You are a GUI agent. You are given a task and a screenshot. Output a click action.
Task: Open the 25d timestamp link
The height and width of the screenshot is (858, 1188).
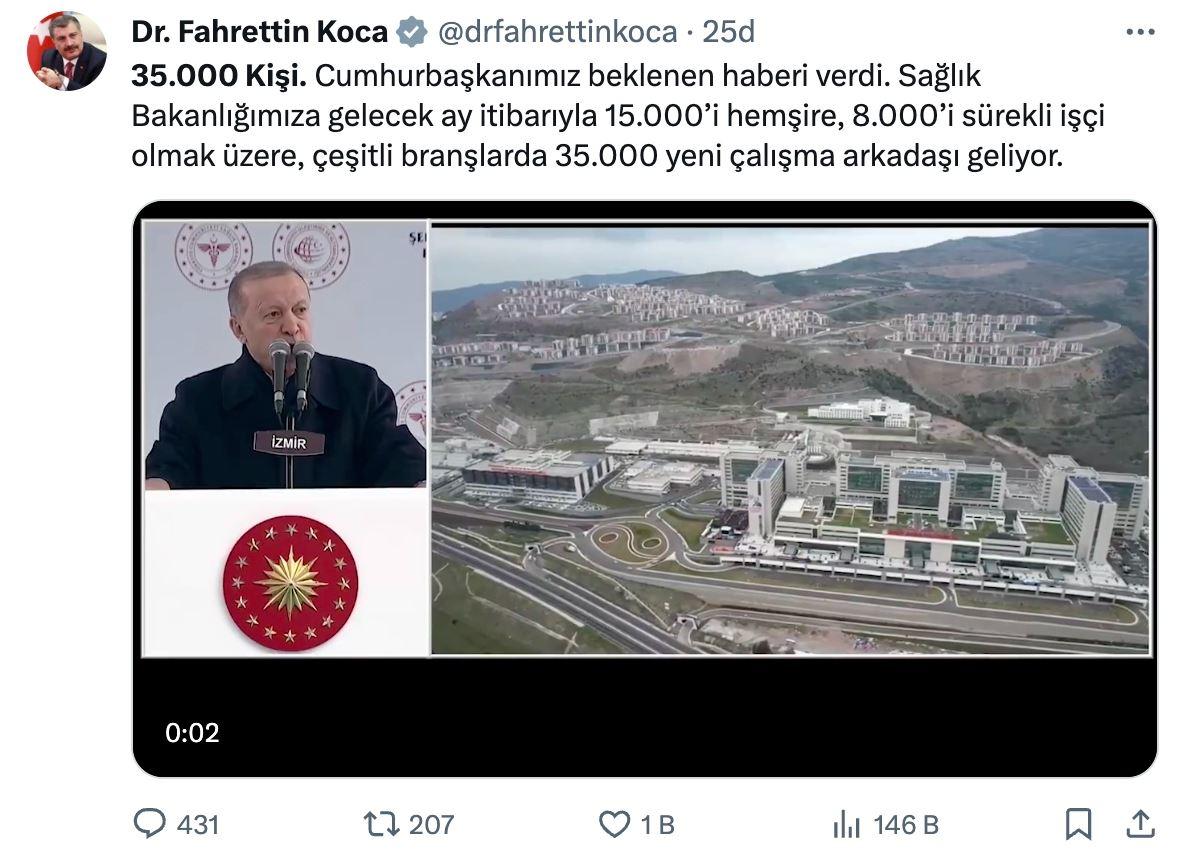pyautogui.click(x=729, y=32)
